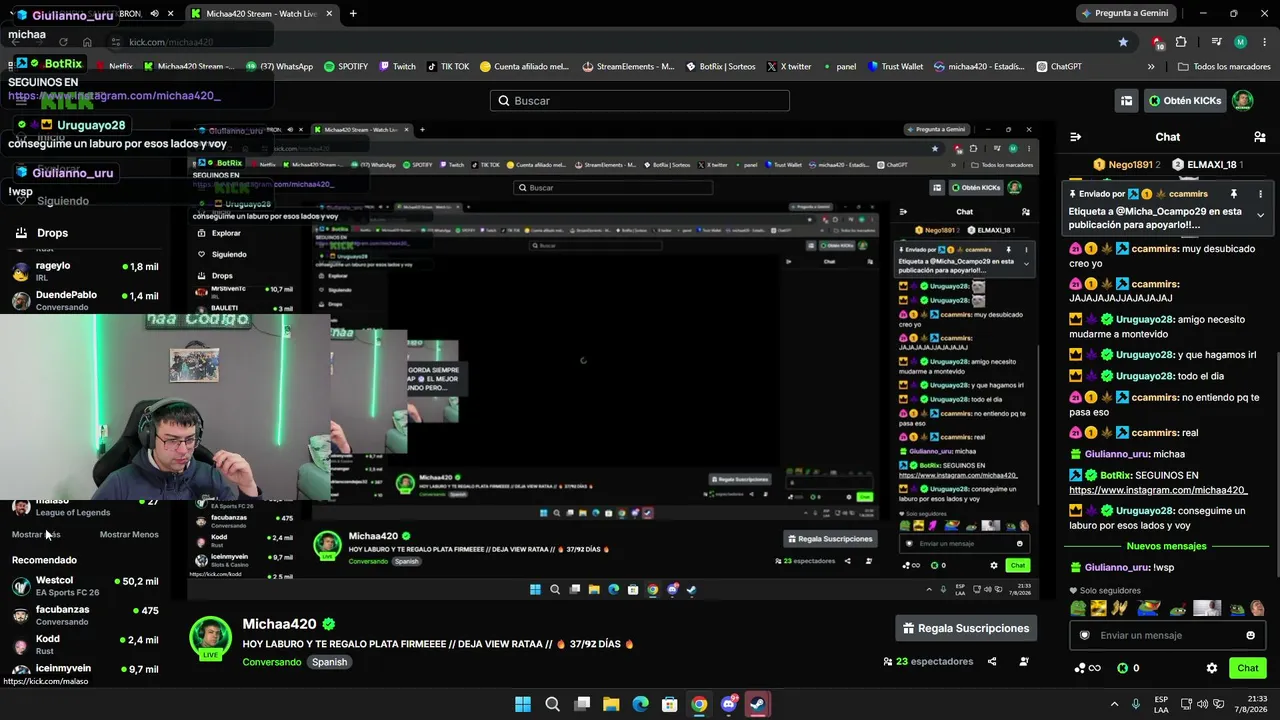Open DuendePablo channel in sidebar
Viewport: 1280px width, 720px height.
(x=85, y=300)
